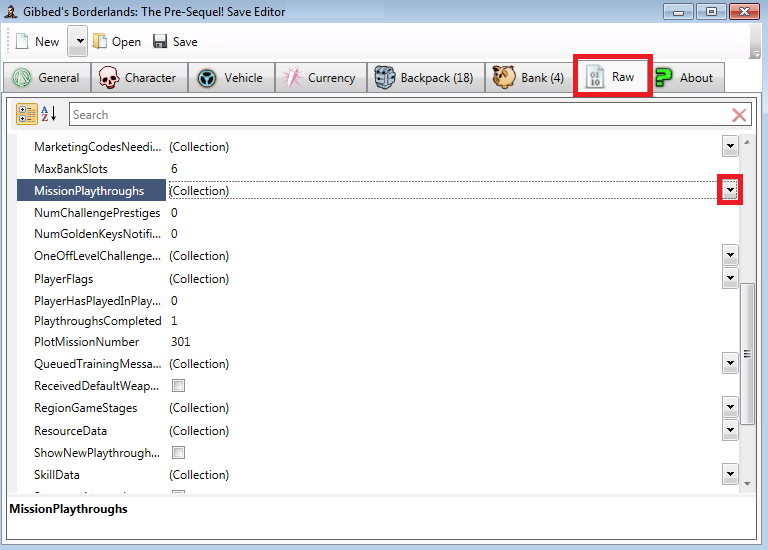Select PlayerHasPlayedInPlay... property
Screen dimensions: 768x550
point(97,301)
